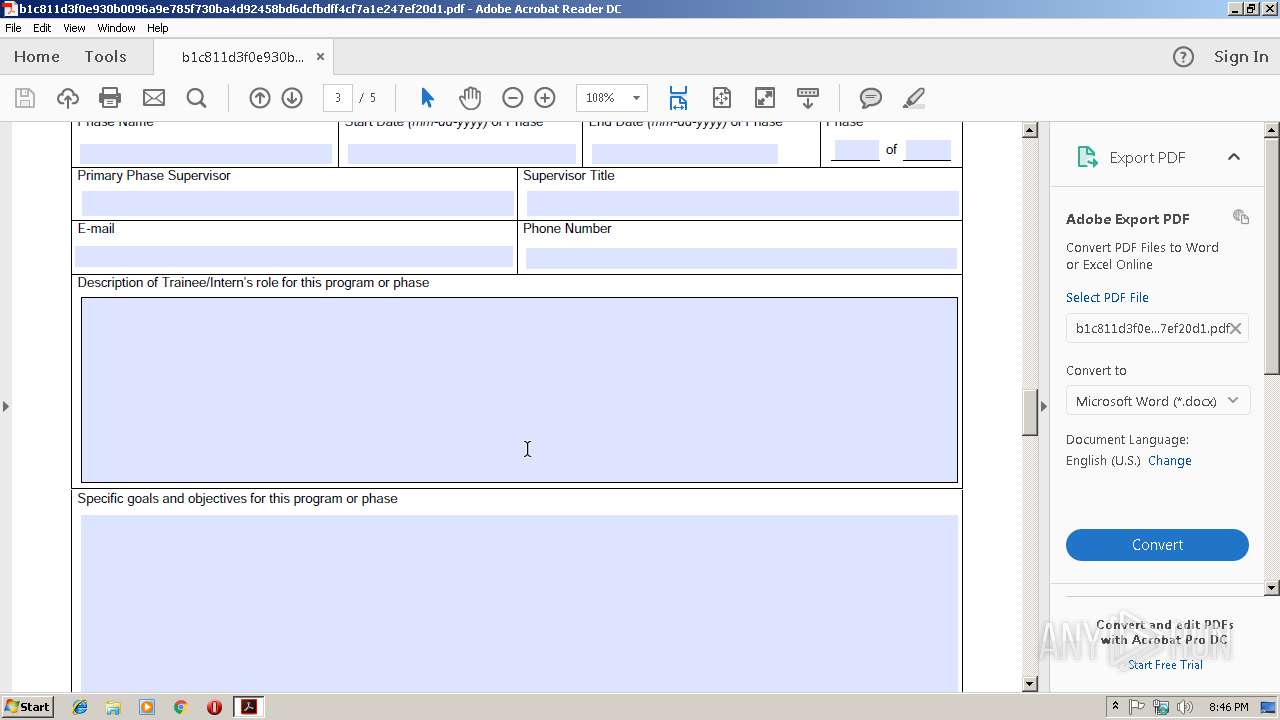1280x720 pixels.
Task: Switch to the Tools tab
Action: pos(105,57)
